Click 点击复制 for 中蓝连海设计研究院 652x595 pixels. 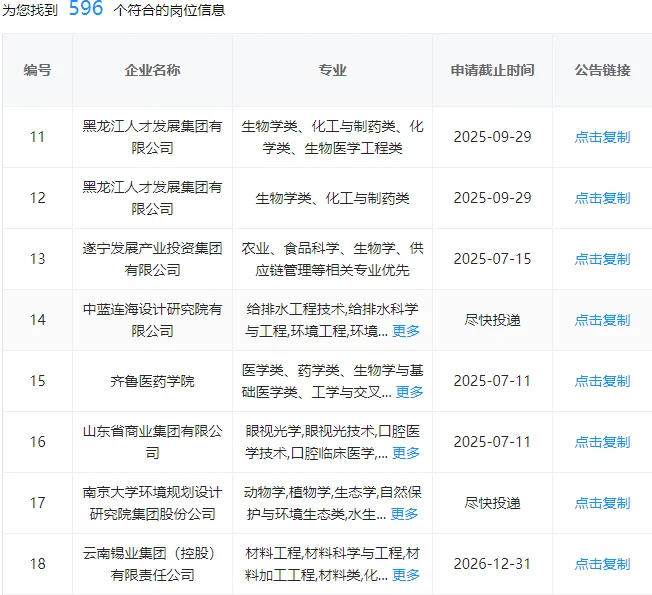click(x=602, y=320)
